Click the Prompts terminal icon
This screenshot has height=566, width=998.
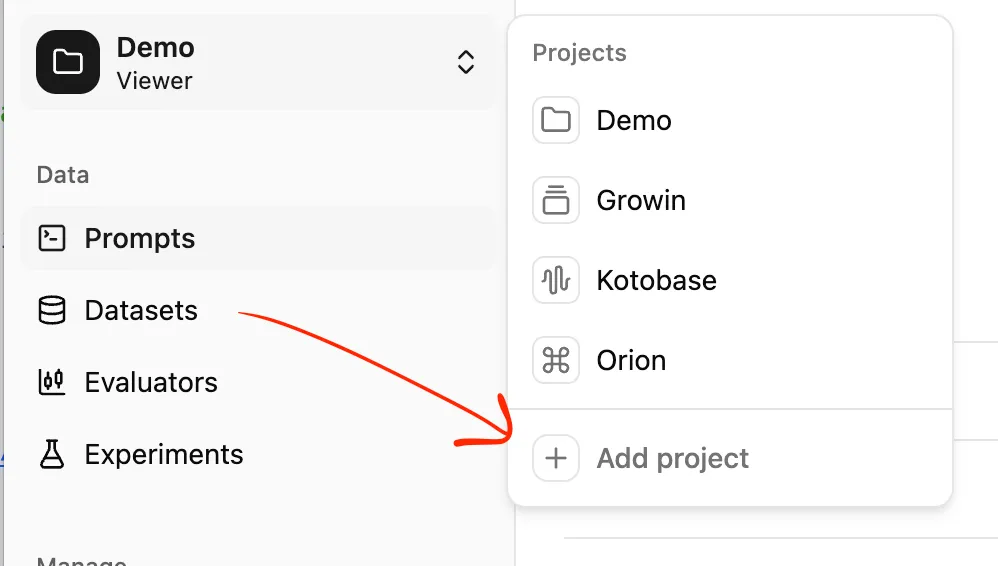tap(51, 238)
